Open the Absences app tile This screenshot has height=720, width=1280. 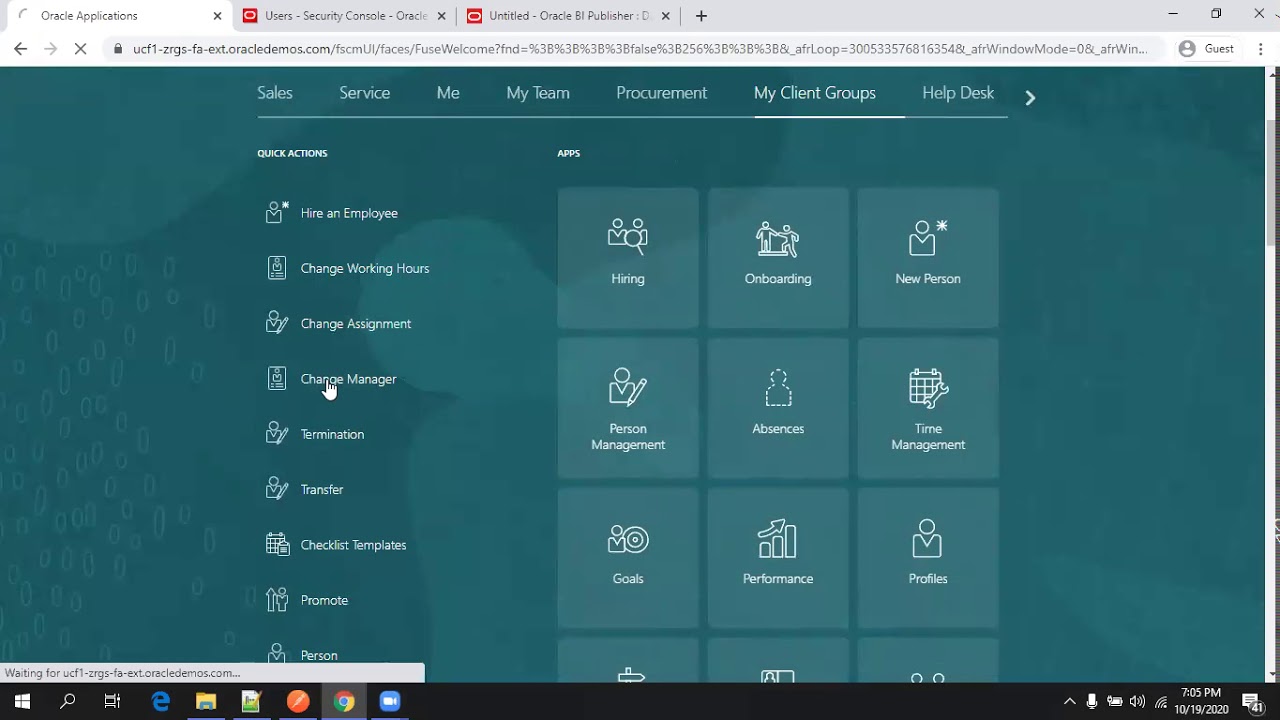pyautogui.click(x=778, y=408)
